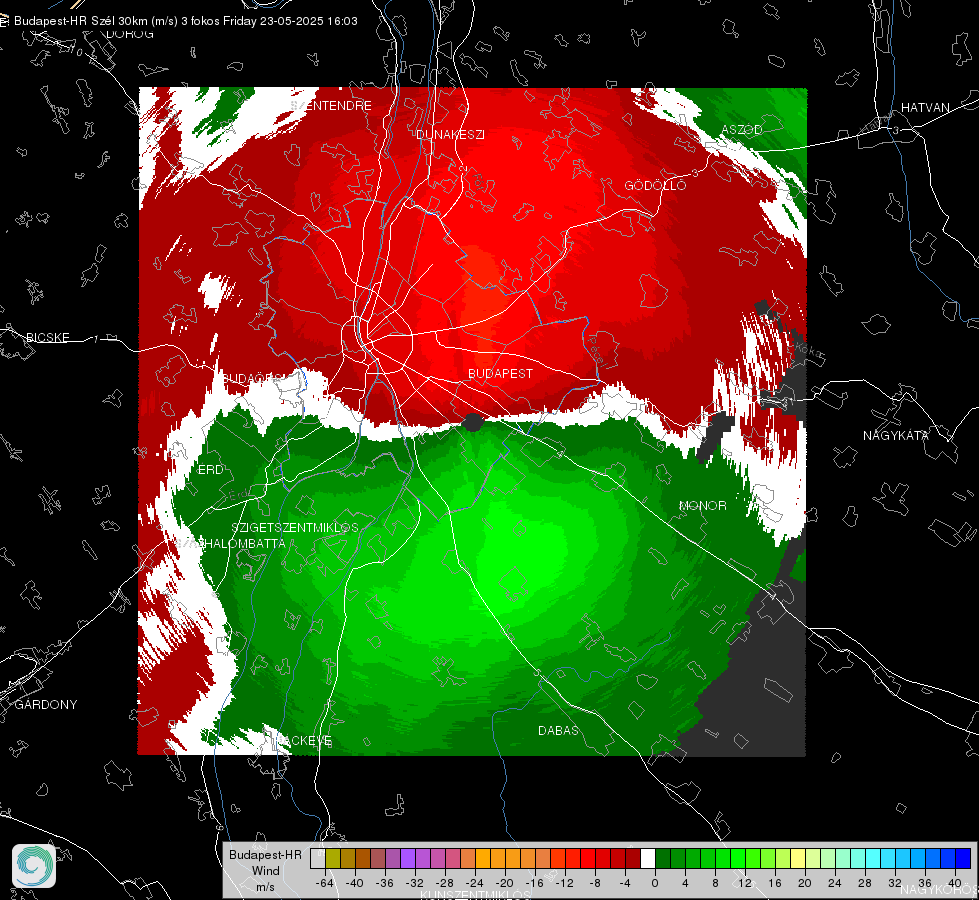Click the 12 value on the scale
This screenshot has height=900, width=979.
pyautogui.click(x=745, y=883)
